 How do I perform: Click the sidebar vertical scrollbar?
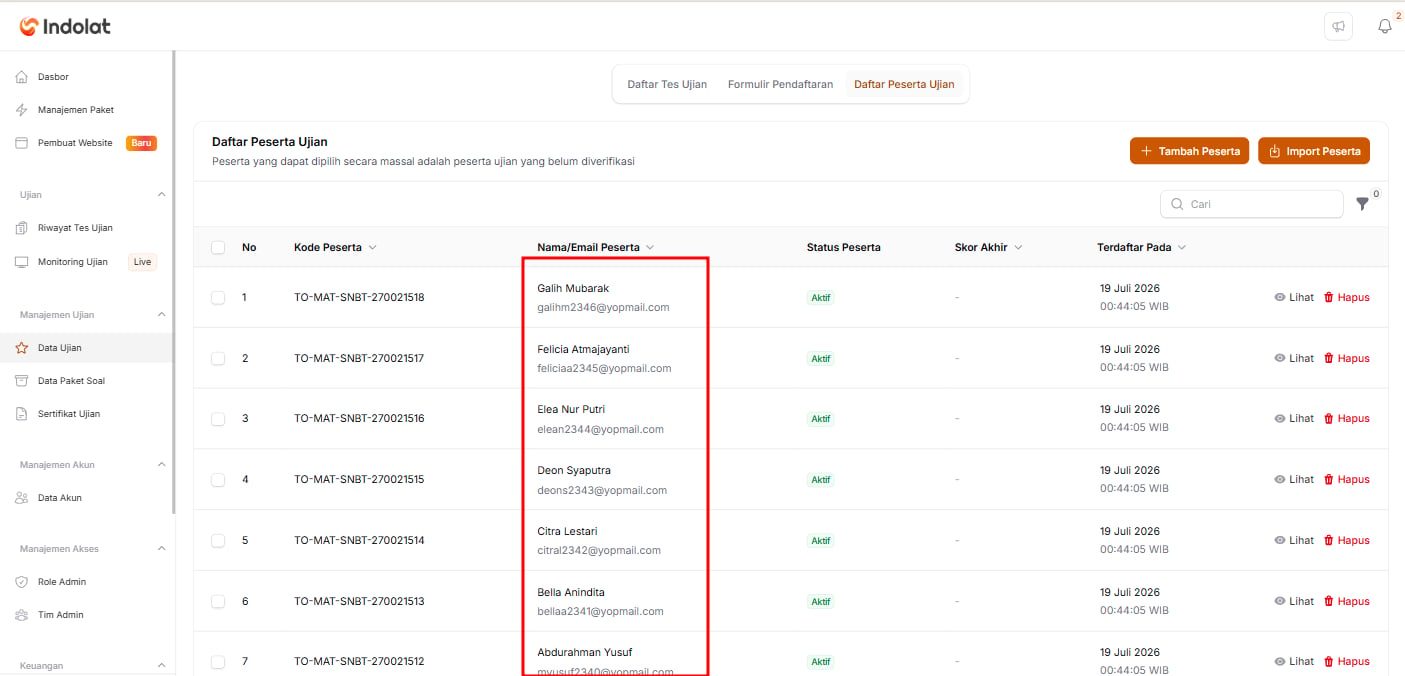(x=174, y=282)
